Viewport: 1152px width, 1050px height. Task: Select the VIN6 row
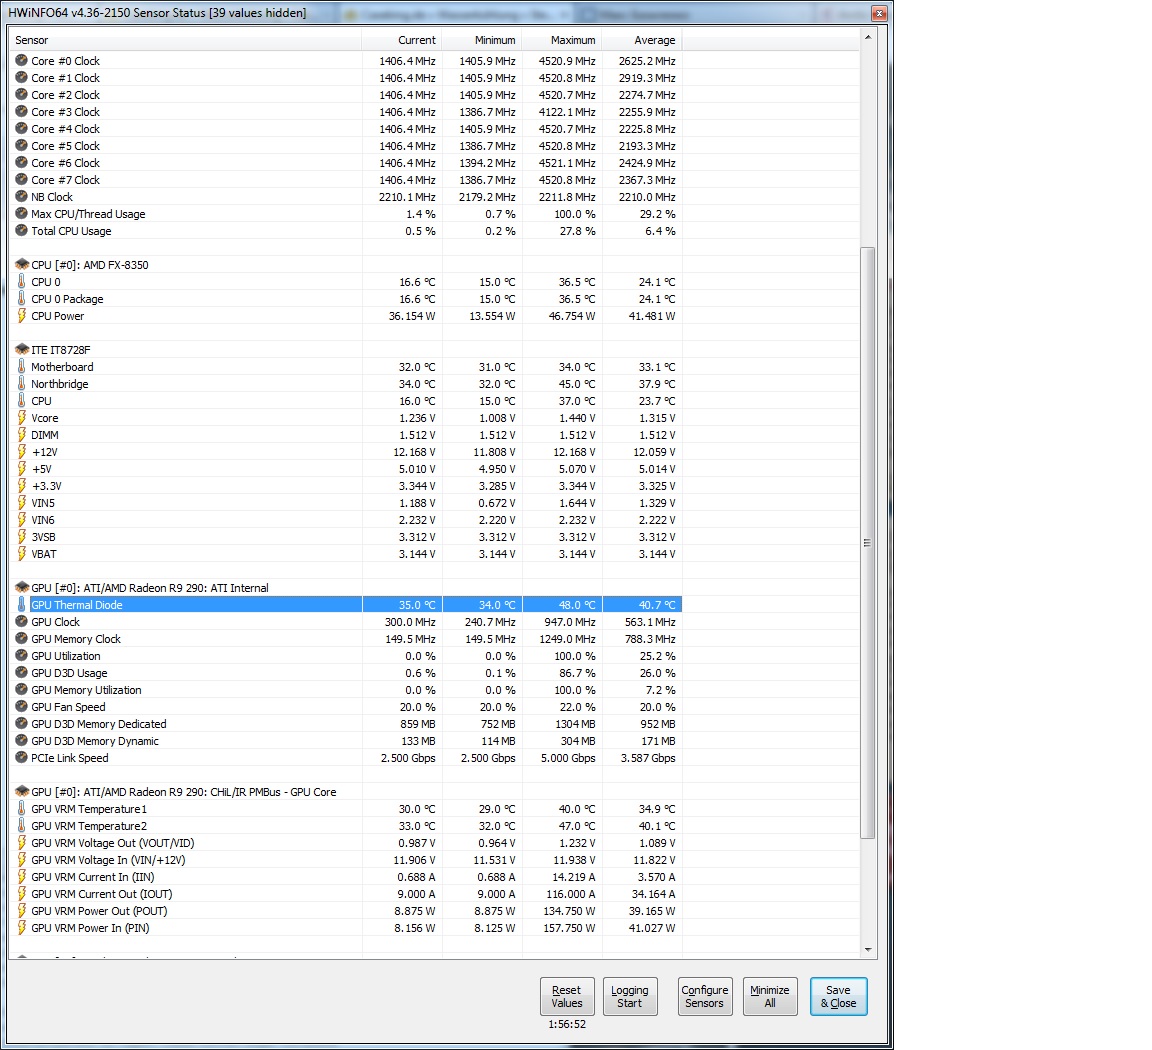click(345, 519)
